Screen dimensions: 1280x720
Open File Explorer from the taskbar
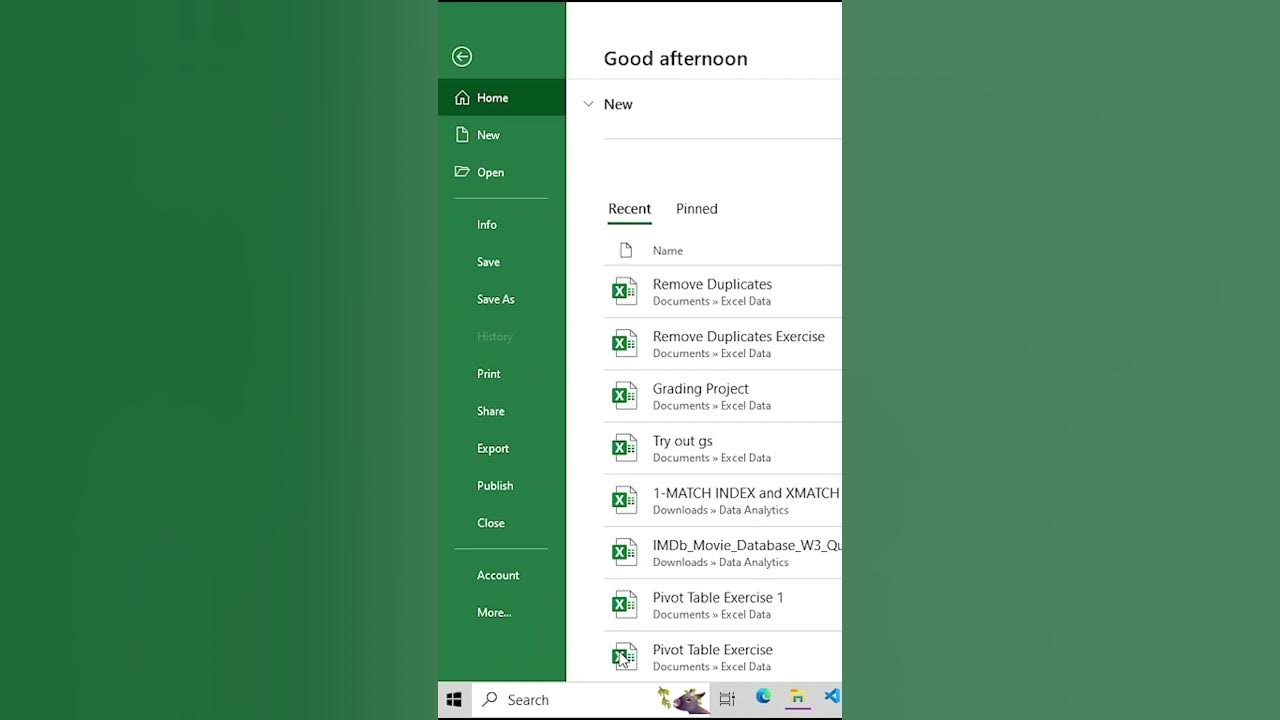pos(797,697)
